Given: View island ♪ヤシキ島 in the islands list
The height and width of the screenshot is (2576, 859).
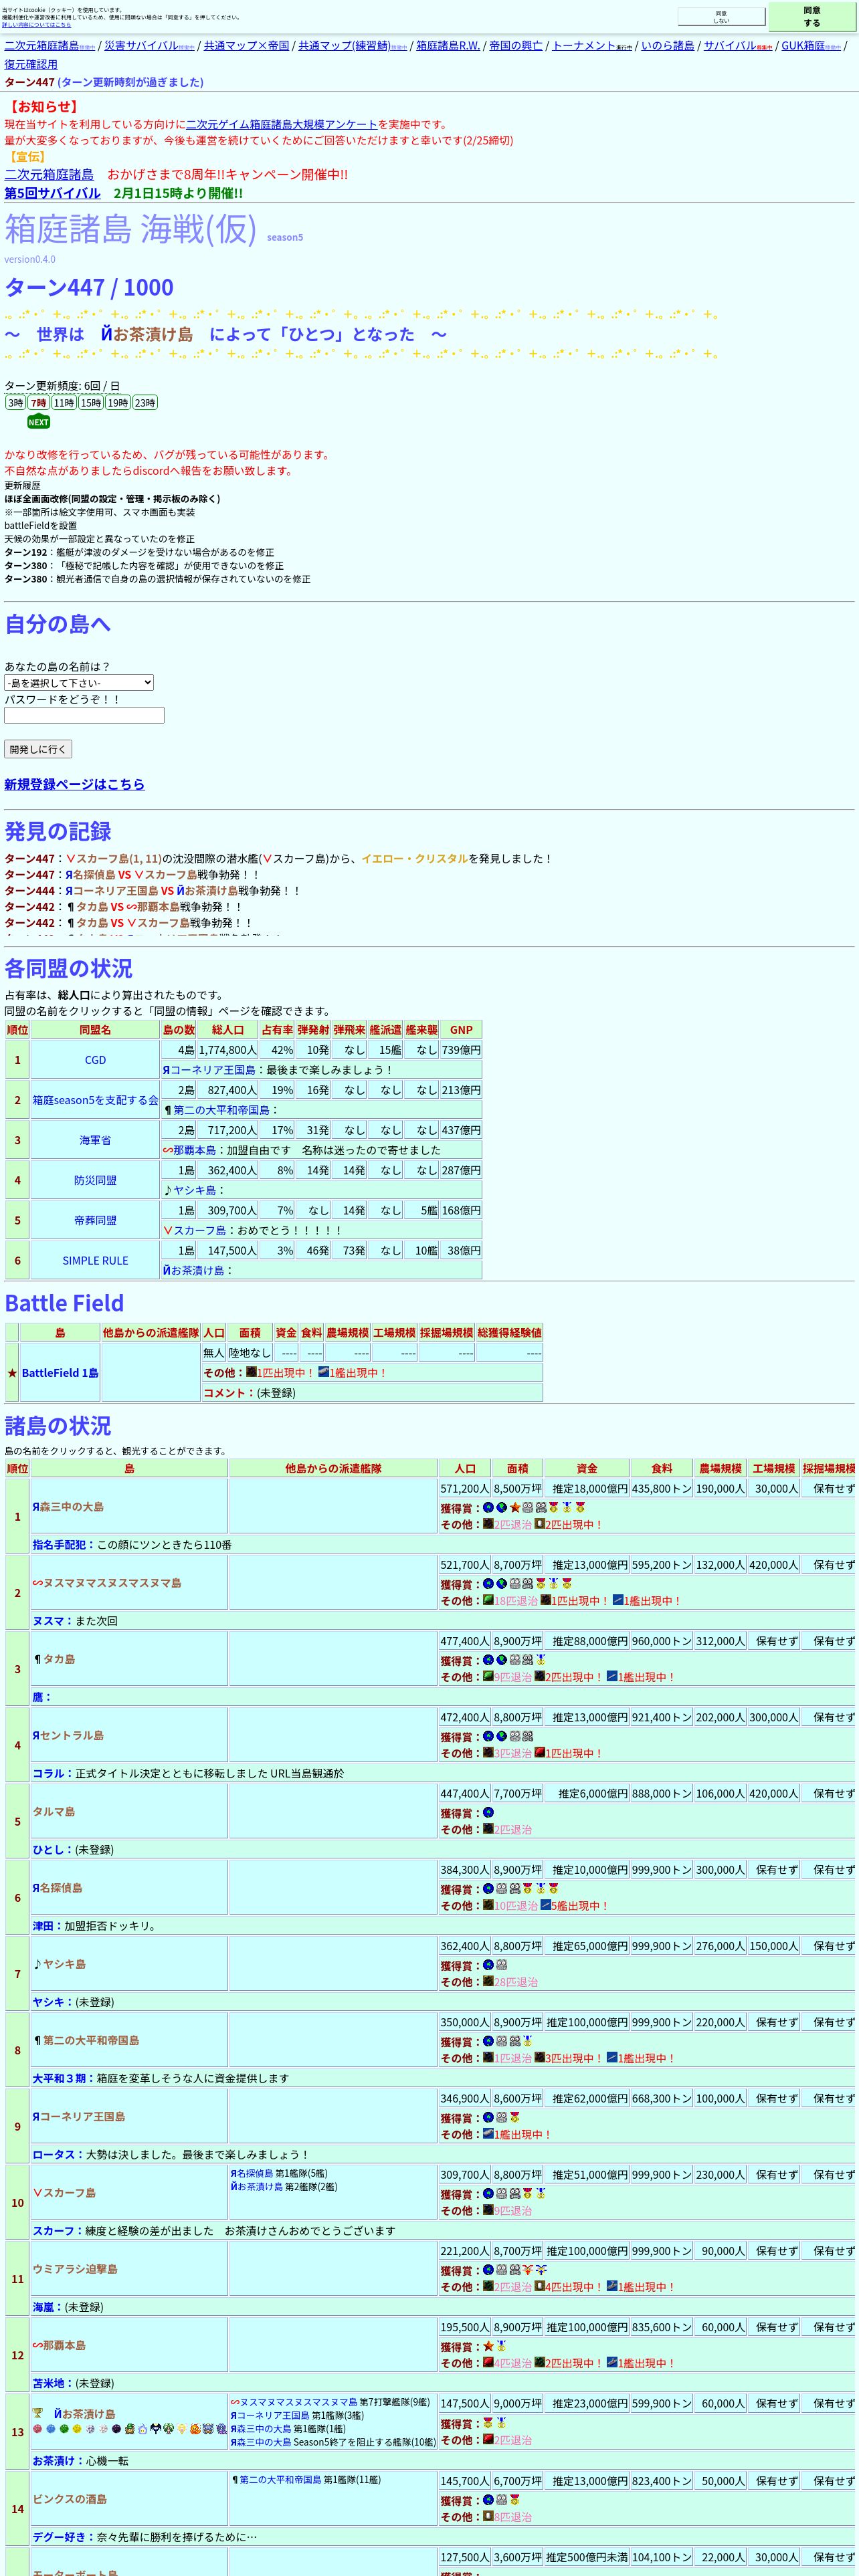Looking at the screenshot, I should (x=58, y=1964).
